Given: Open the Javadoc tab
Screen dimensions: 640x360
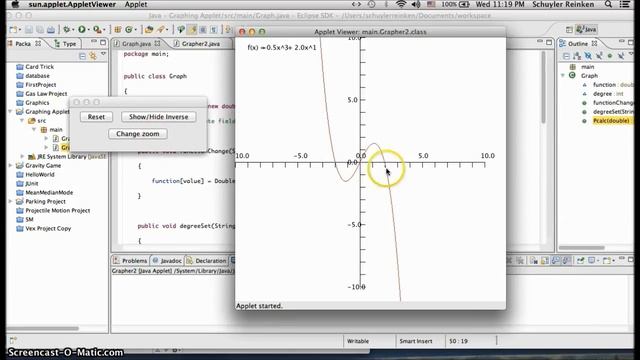Looking at the screenshot, I should 167,260.
